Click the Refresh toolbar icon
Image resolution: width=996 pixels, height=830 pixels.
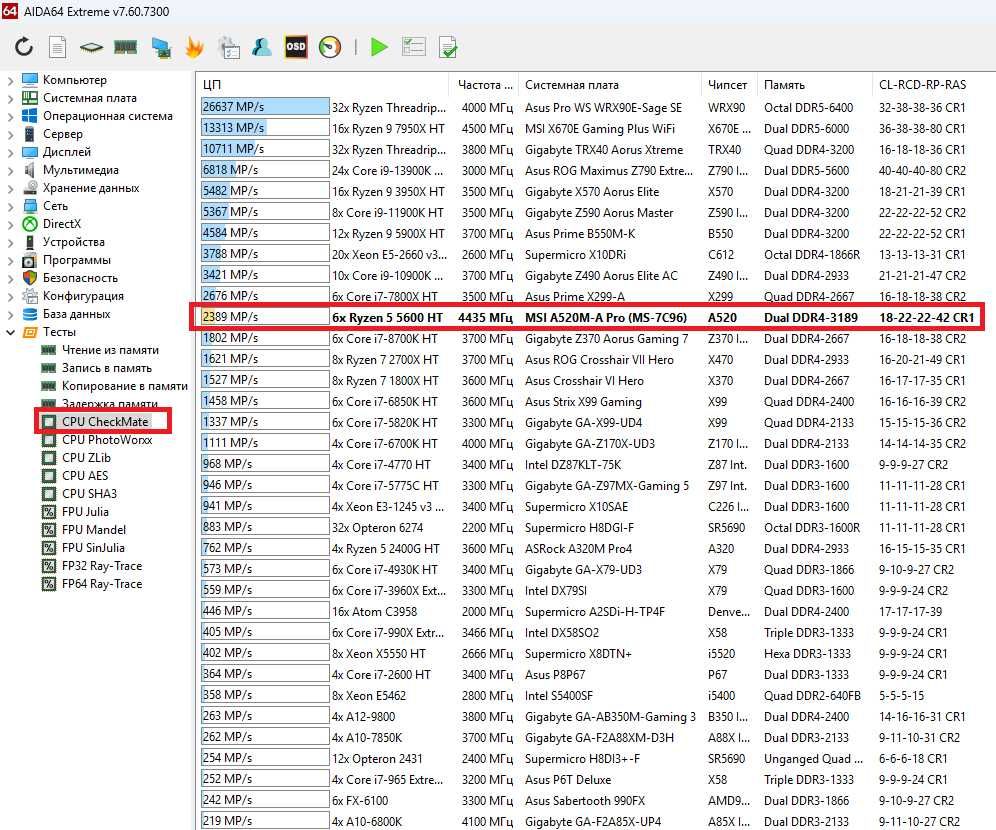(x=24, y=47)
